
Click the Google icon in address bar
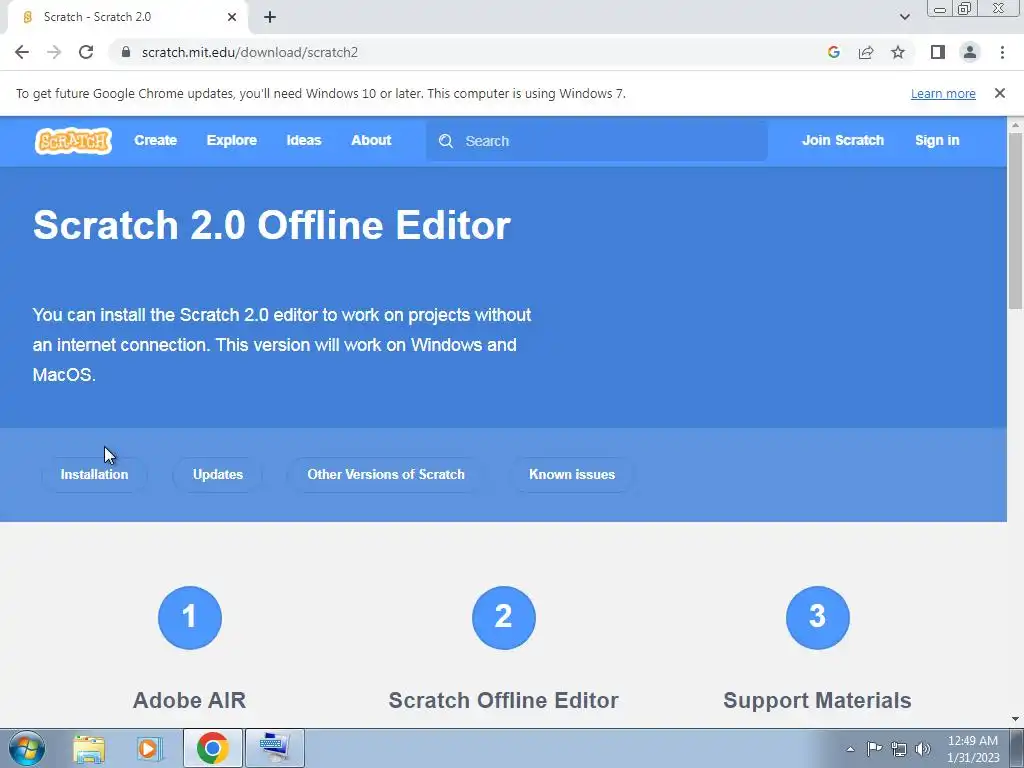833,52
